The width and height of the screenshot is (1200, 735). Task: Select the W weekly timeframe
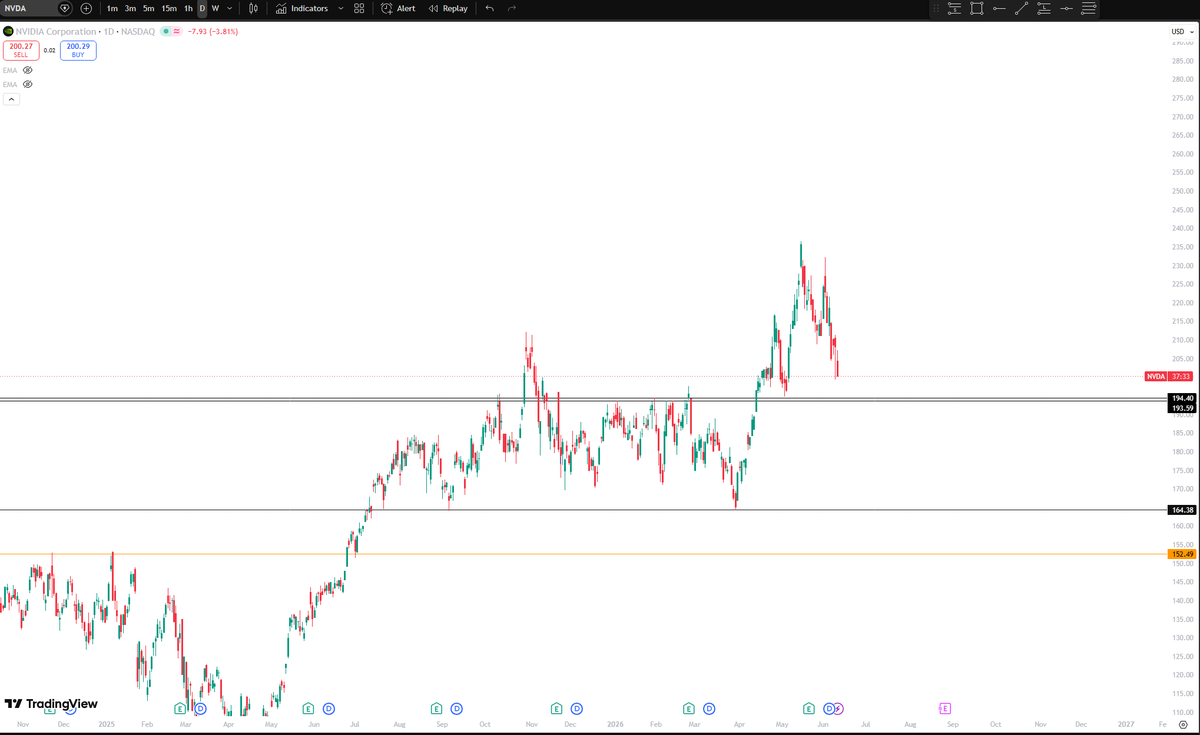coord(215,8)
